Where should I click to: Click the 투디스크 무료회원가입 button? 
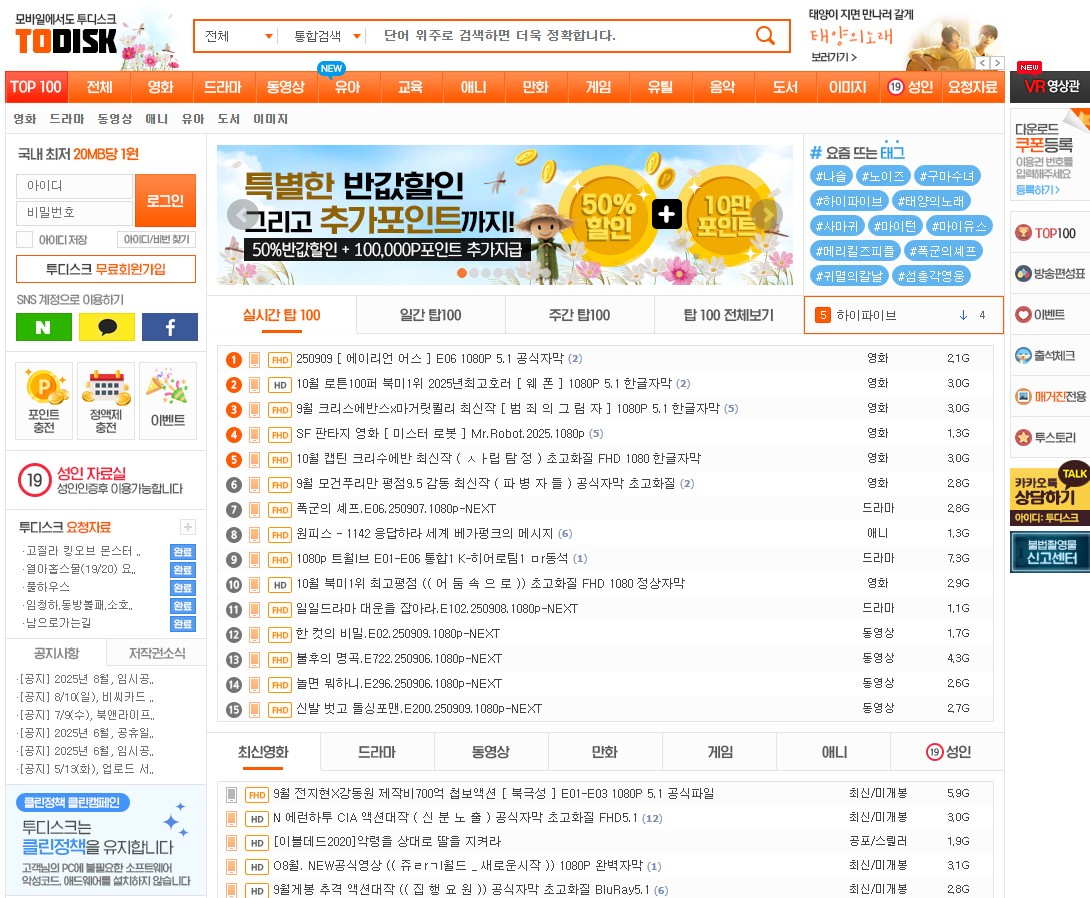tap(106, 269)
